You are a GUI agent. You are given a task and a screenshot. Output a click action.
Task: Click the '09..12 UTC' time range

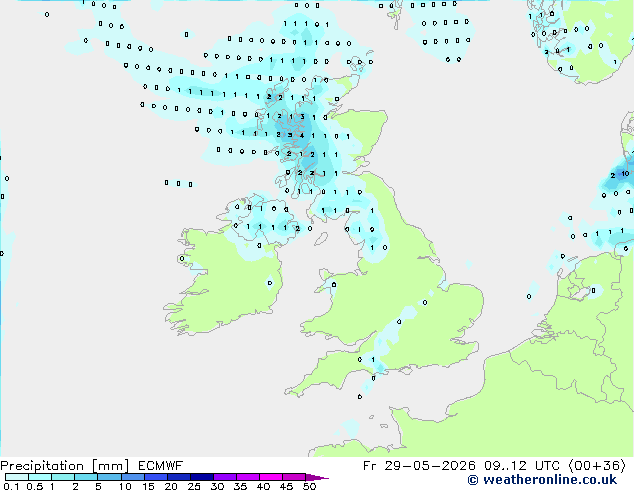click(522, 466)
